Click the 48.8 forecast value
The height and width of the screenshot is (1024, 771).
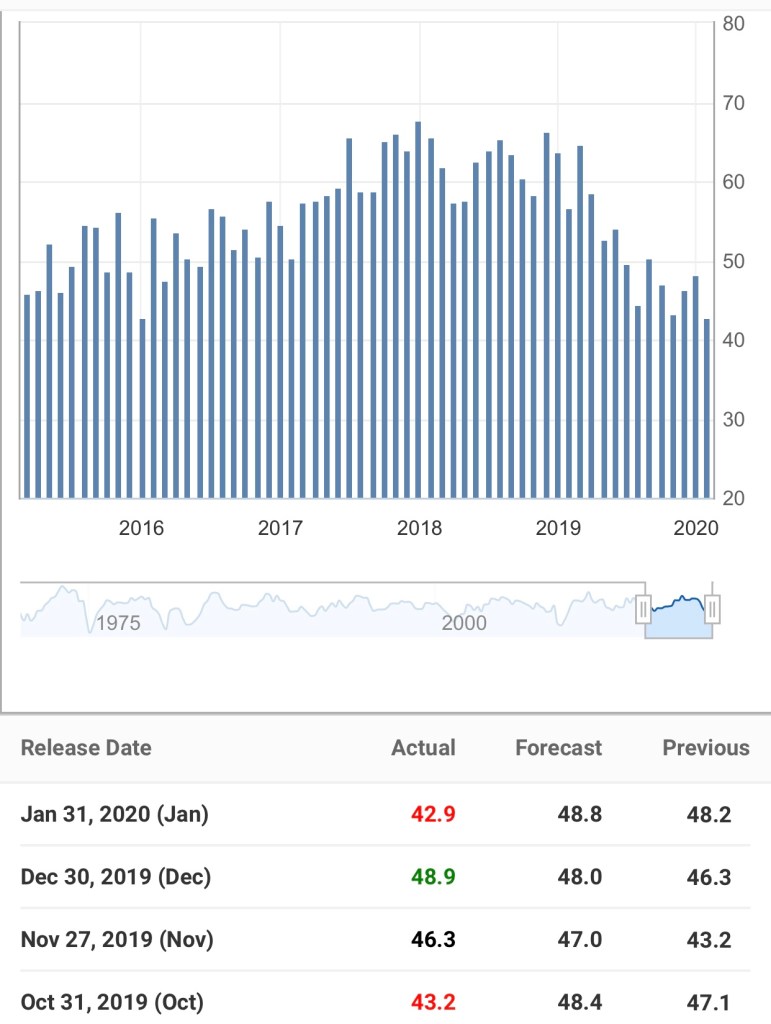tap(580, 814)
